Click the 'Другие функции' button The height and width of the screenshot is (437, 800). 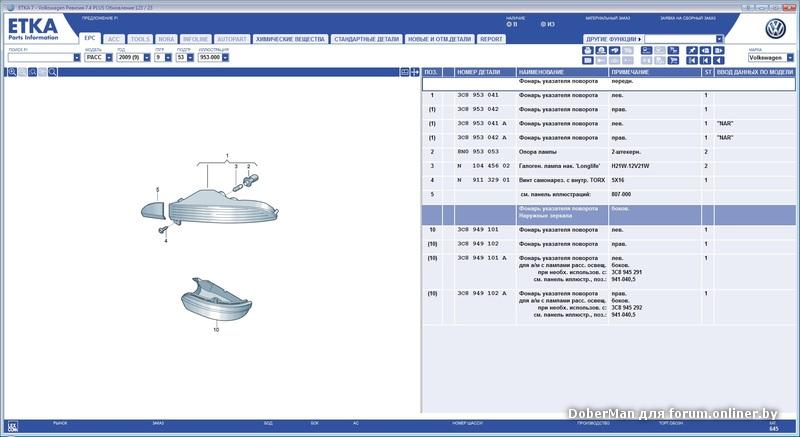[613, 39]
